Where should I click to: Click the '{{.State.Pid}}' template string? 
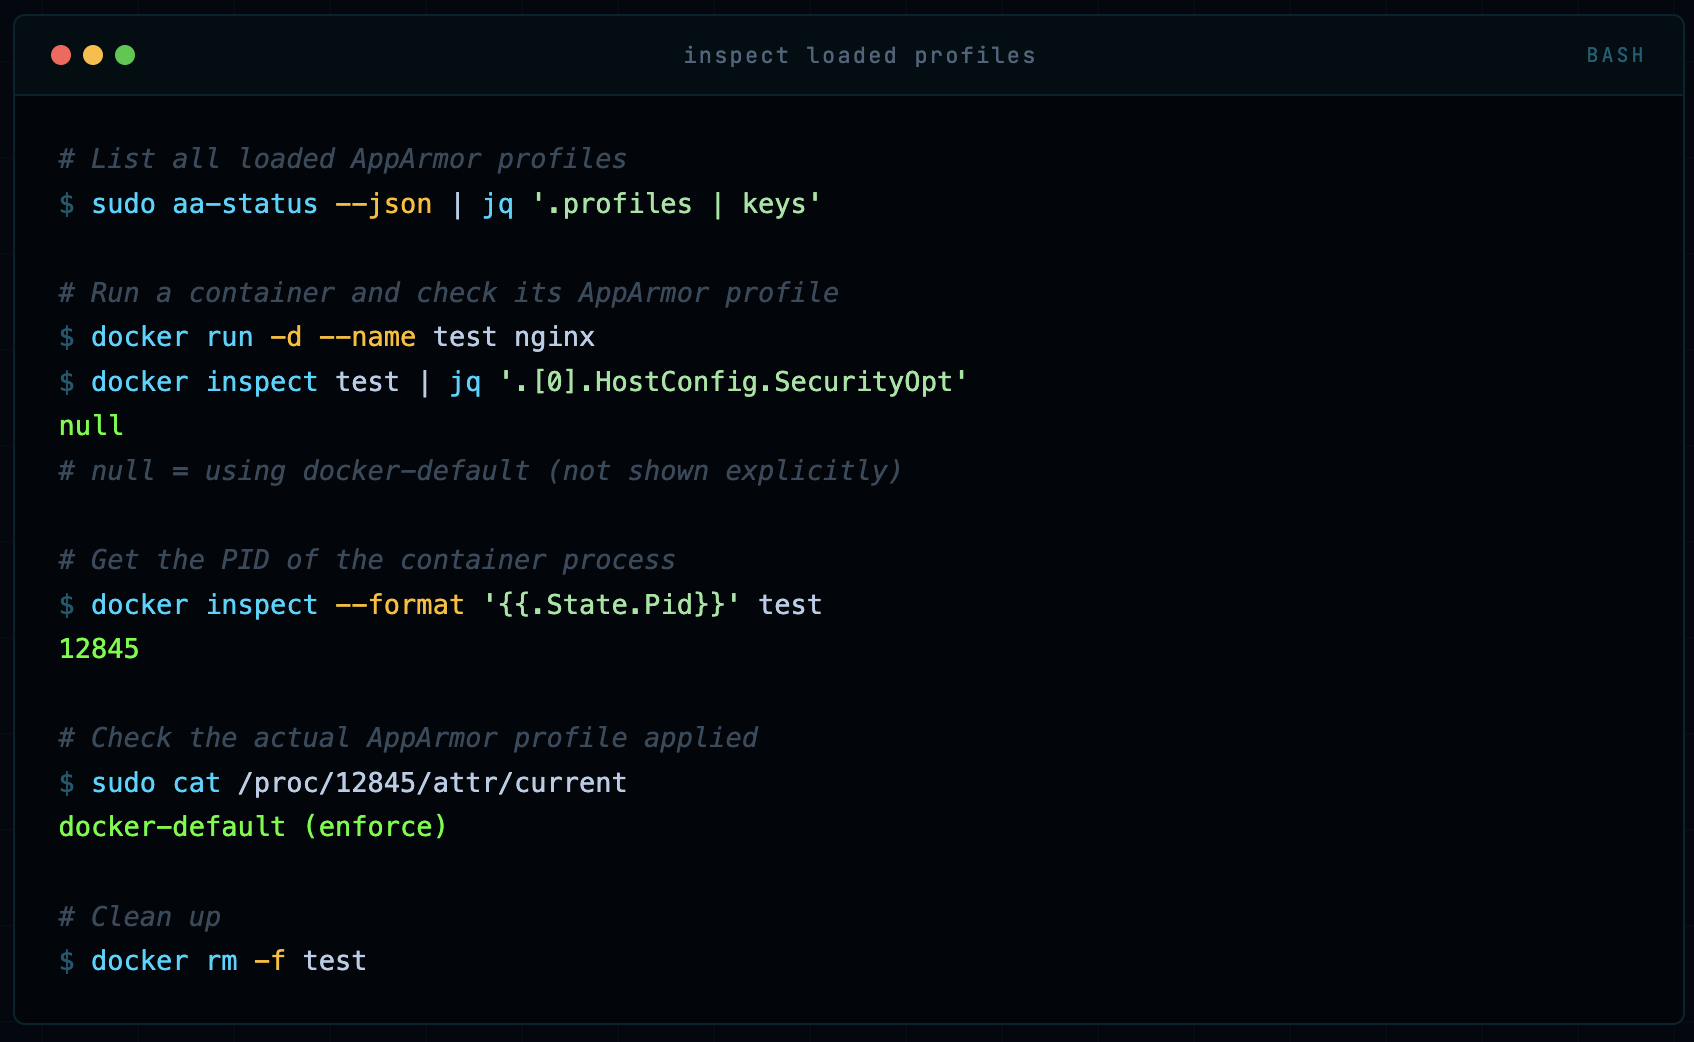coord(611,605)
